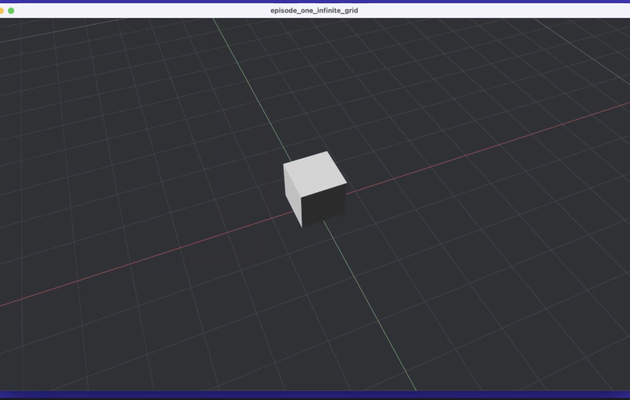Image resolution: width=630 pixels, height=400 pixels.
Task: Pick the cube's lowest front bottom corner vertex
Action: pyautogui.click(x=302, y=227)
